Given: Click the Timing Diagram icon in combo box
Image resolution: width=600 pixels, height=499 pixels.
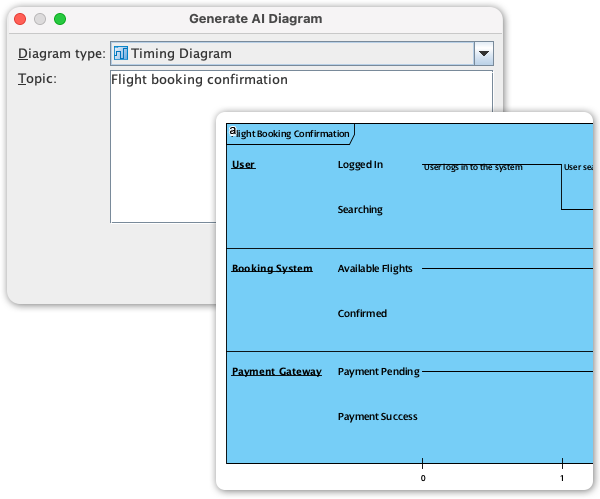Looking at the screenshot, I should 121,54.
